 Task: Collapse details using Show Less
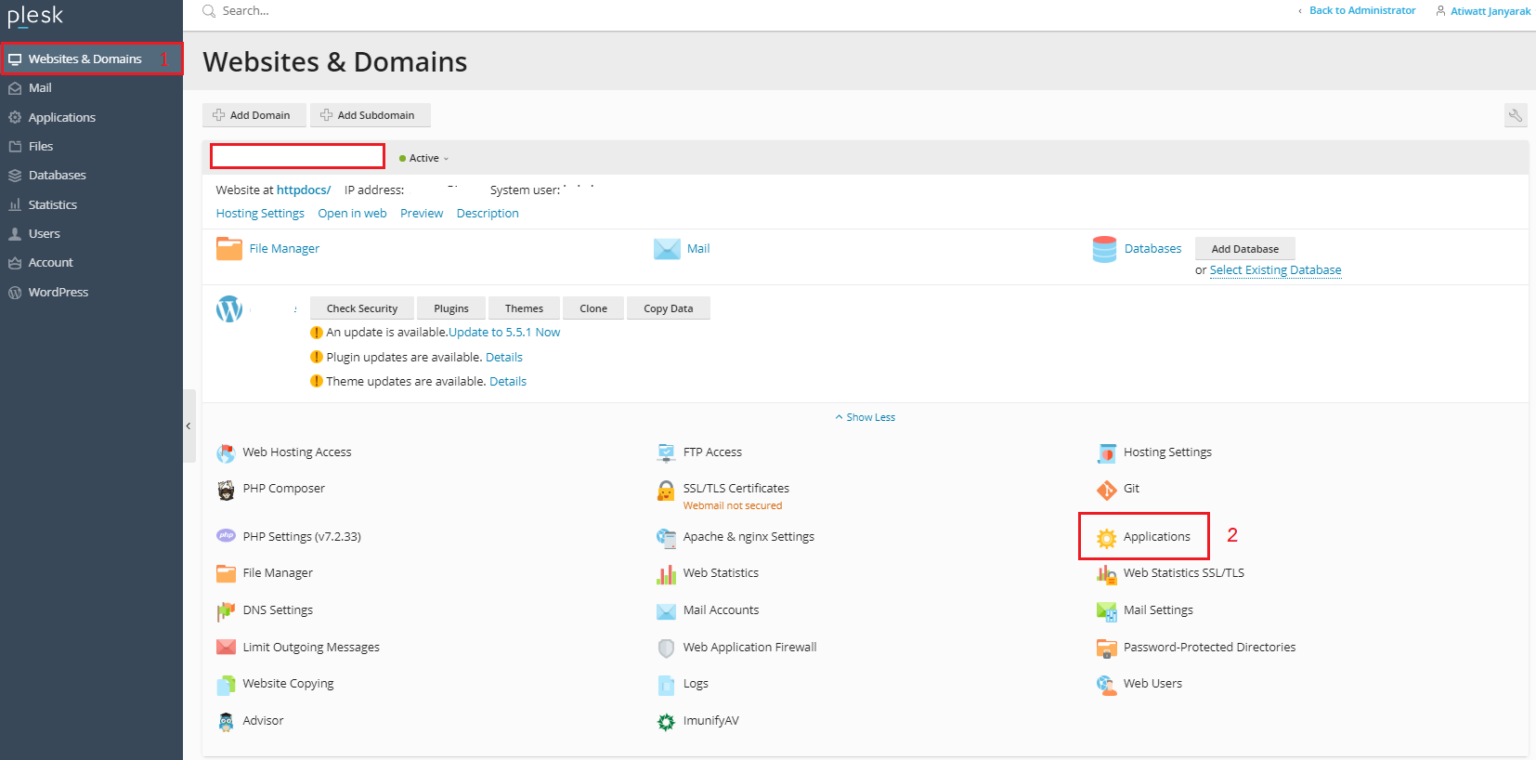[864, 416]
